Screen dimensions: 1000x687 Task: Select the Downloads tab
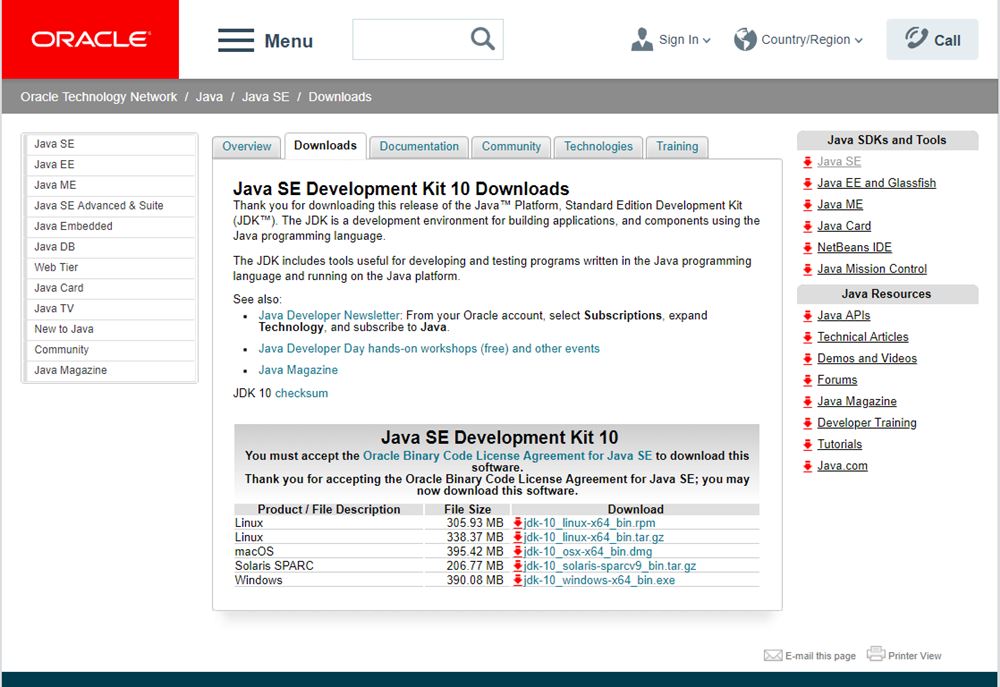pos(325,145)
